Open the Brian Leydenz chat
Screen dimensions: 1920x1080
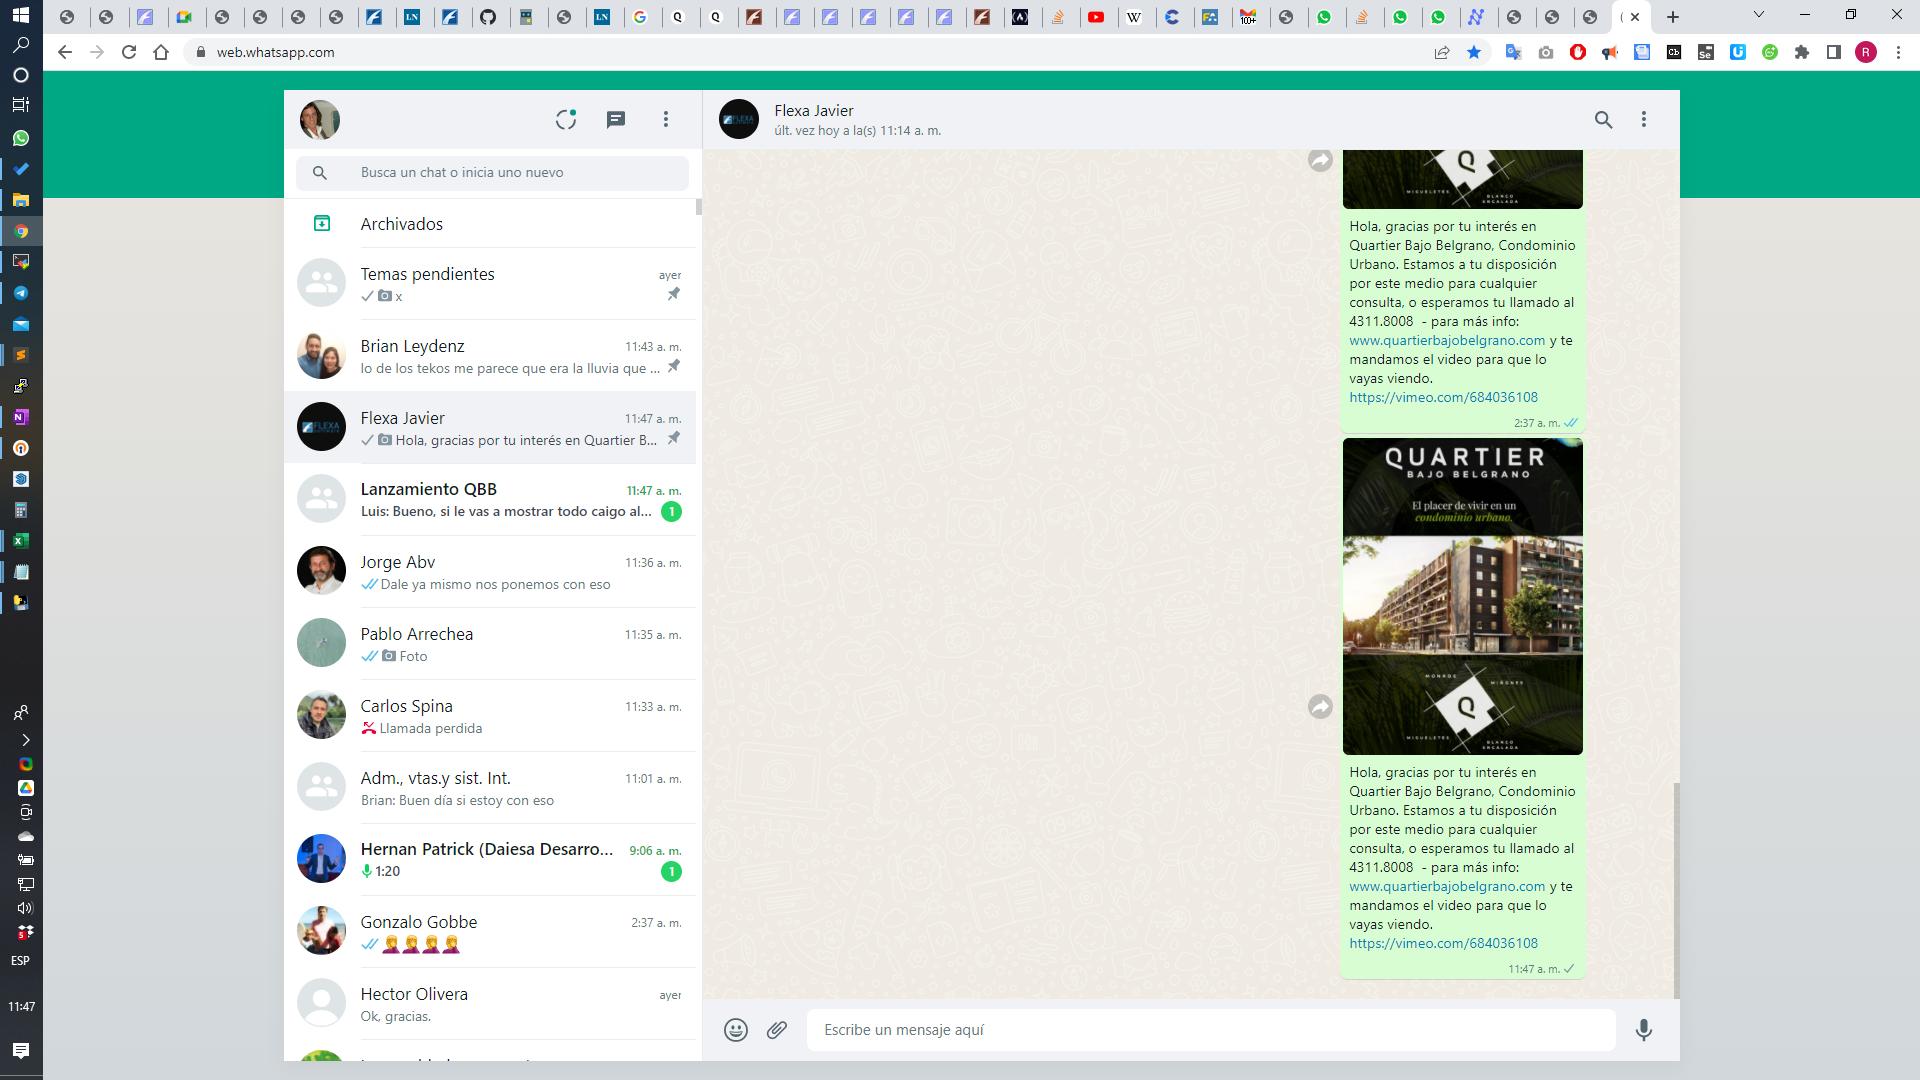click(490, 356)
